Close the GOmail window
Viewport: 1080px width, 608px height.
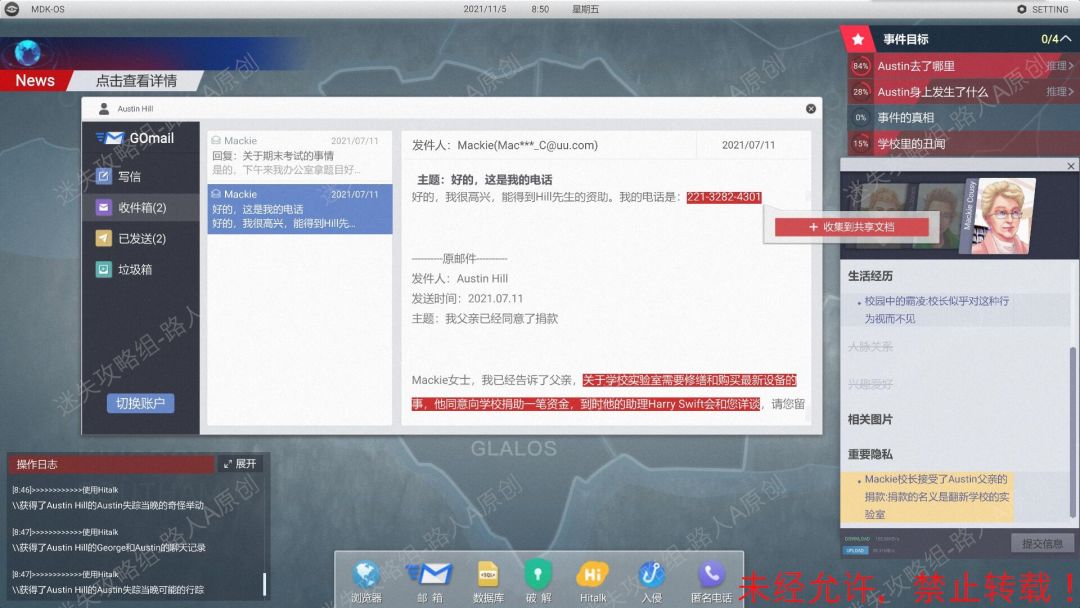point(811,109)
